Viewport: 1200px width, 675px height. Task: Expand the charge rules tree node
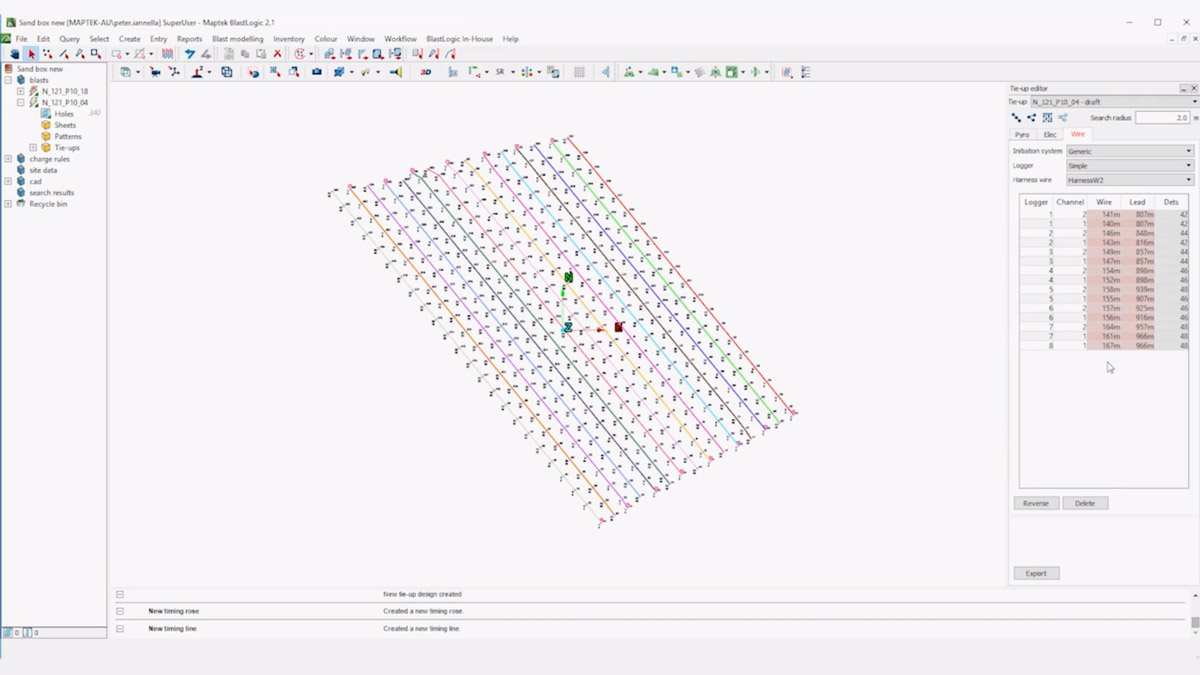[8, 159]
